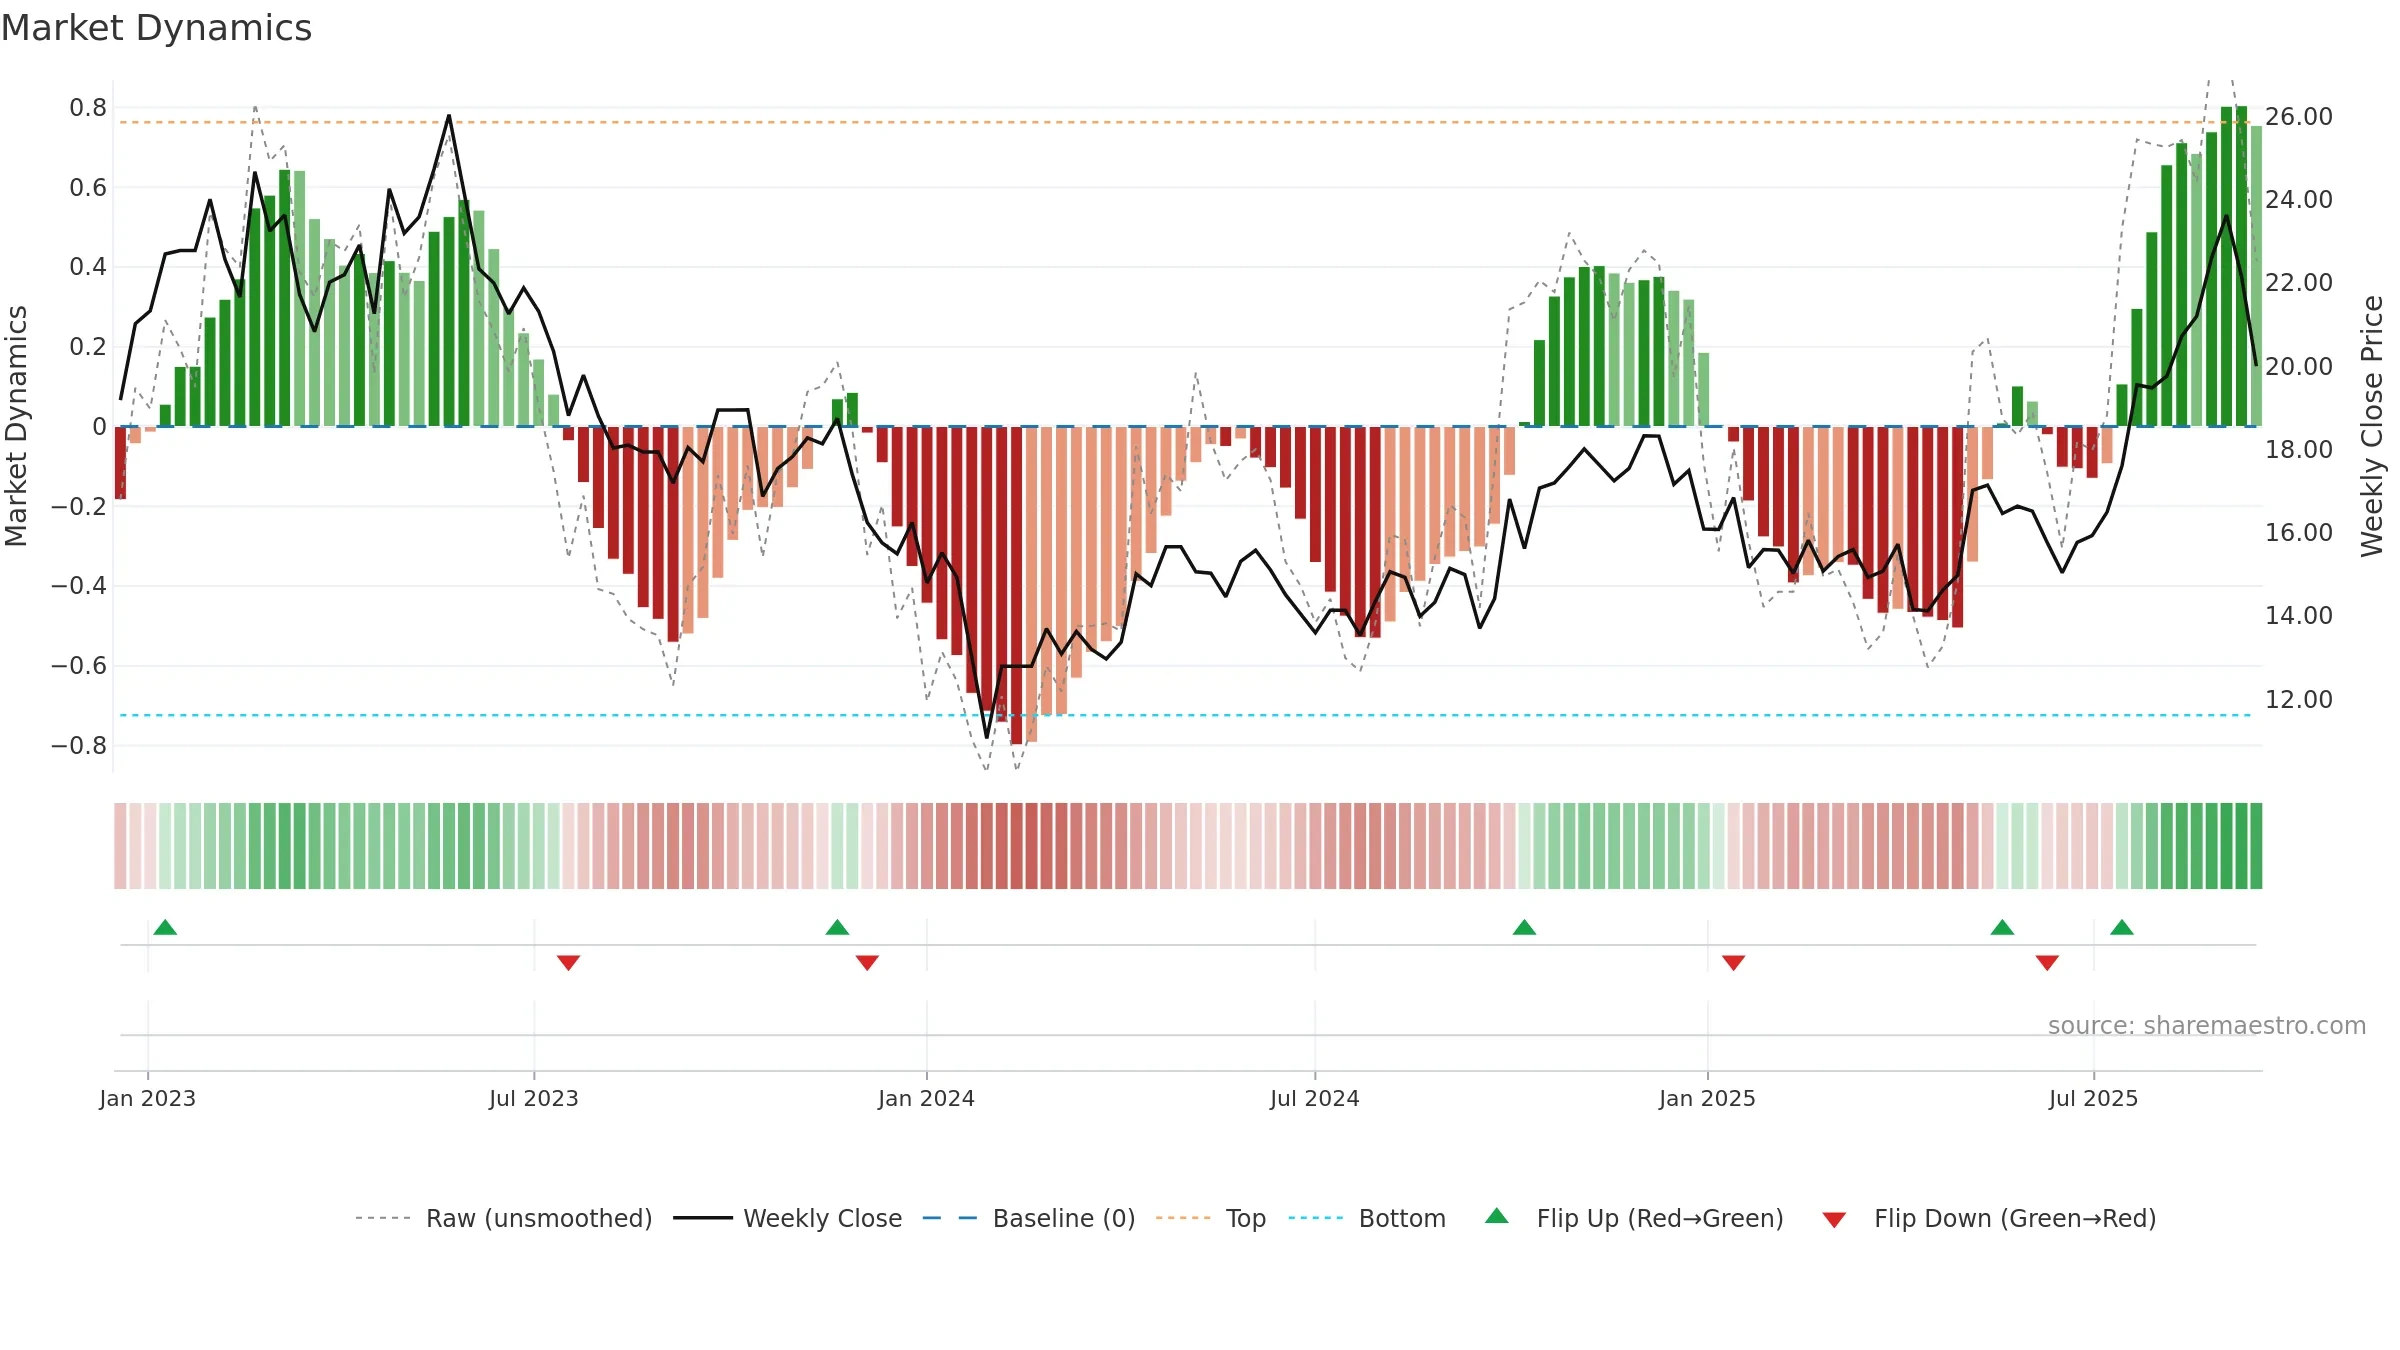
Task: Select the flip-down marker after Jan 2025
Action: (x=1733, y=962)
